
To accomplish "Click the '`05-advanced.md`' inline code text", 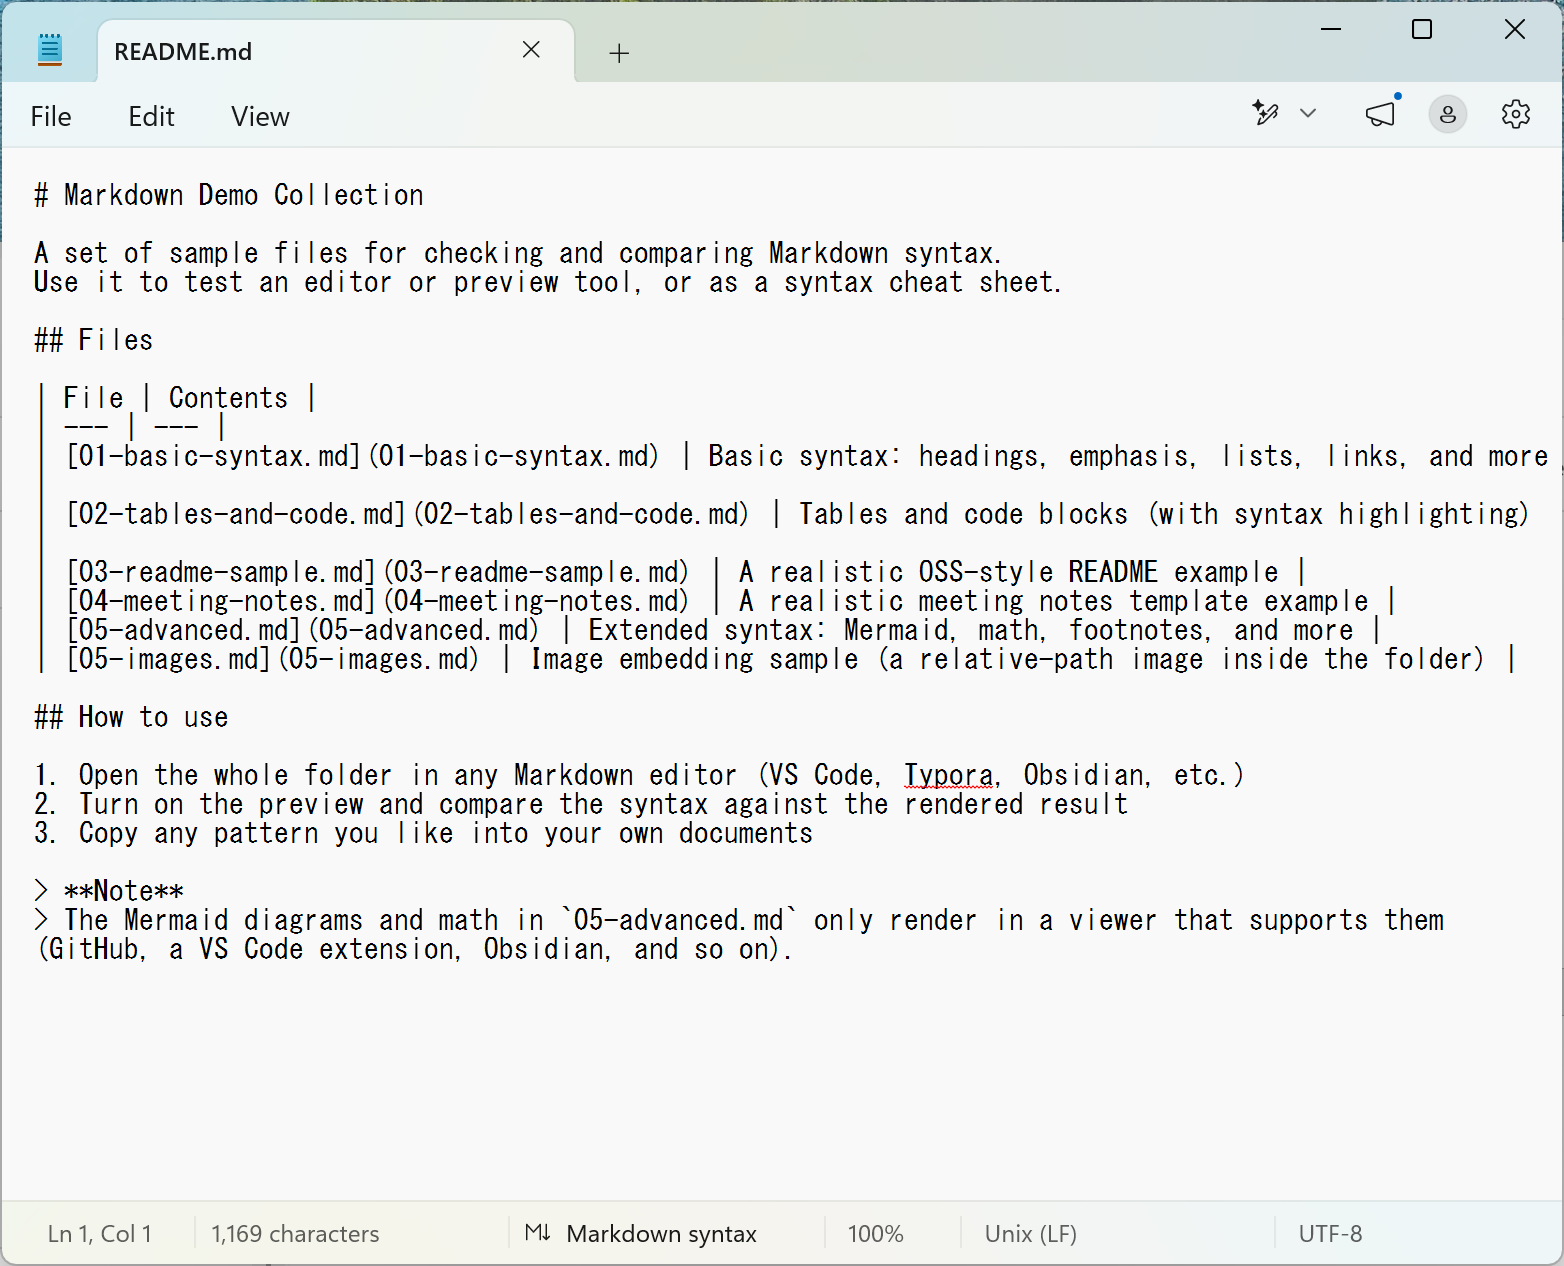I will coord(679,920).
